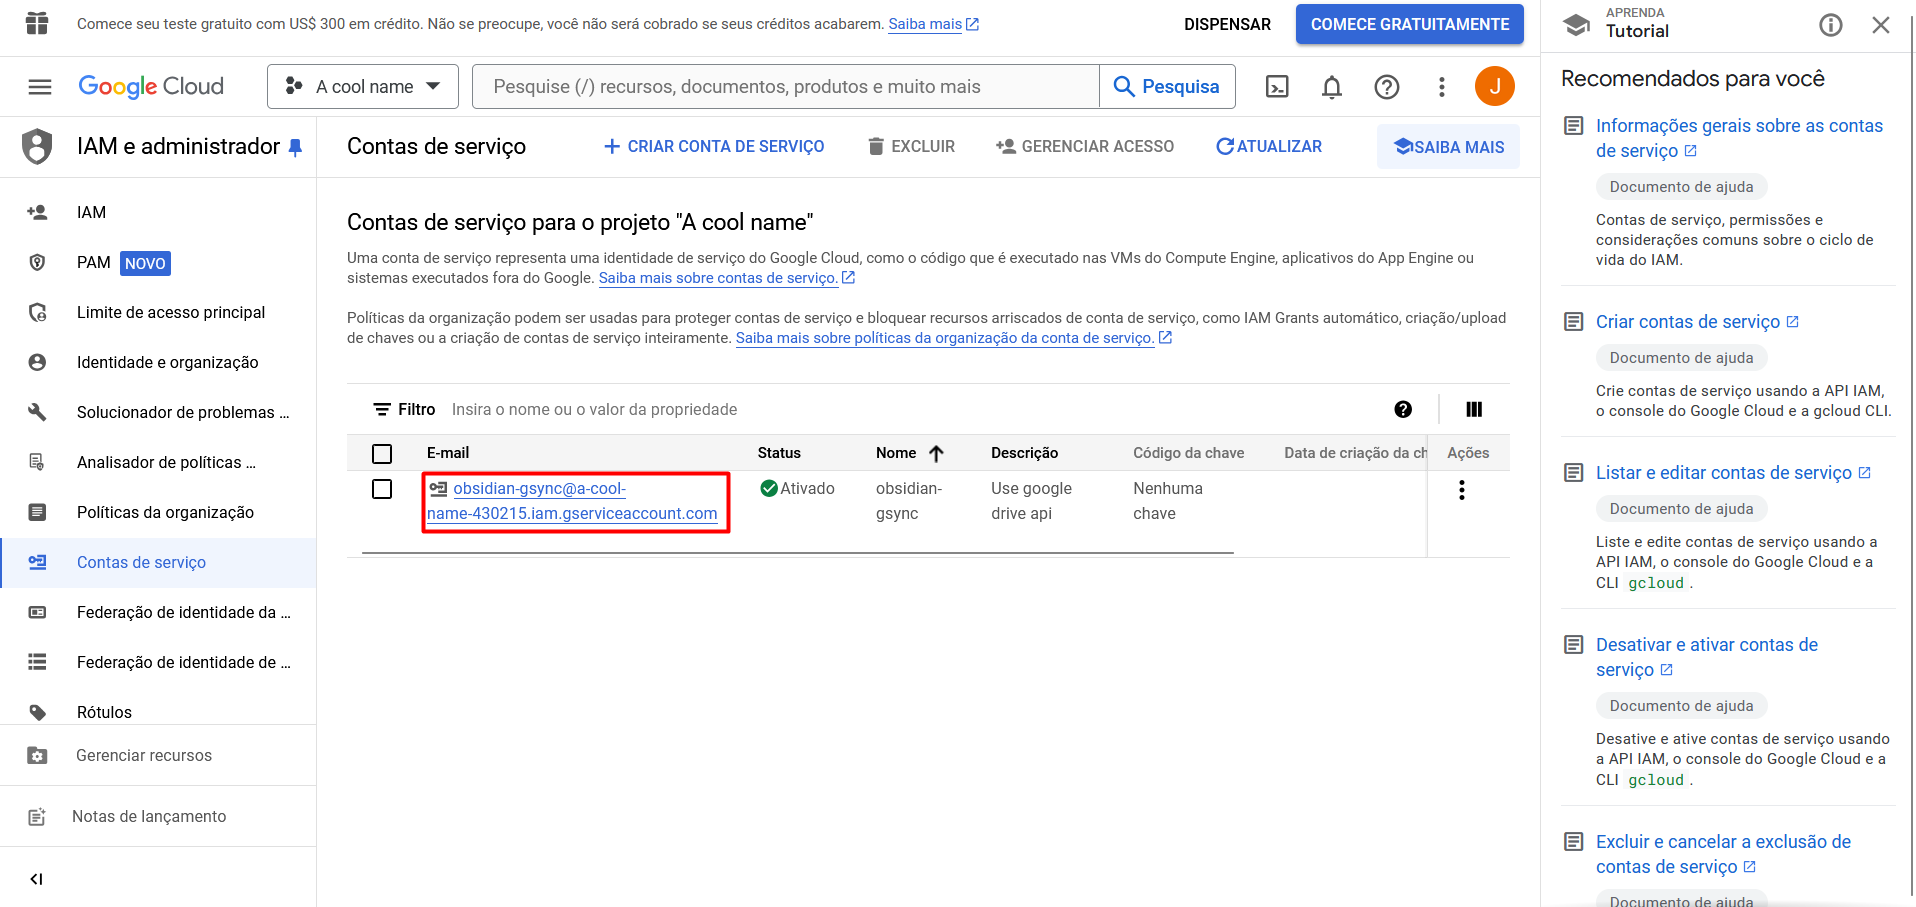
Task: Open IAM in the sidebar
Action: [x=158, y=212]
